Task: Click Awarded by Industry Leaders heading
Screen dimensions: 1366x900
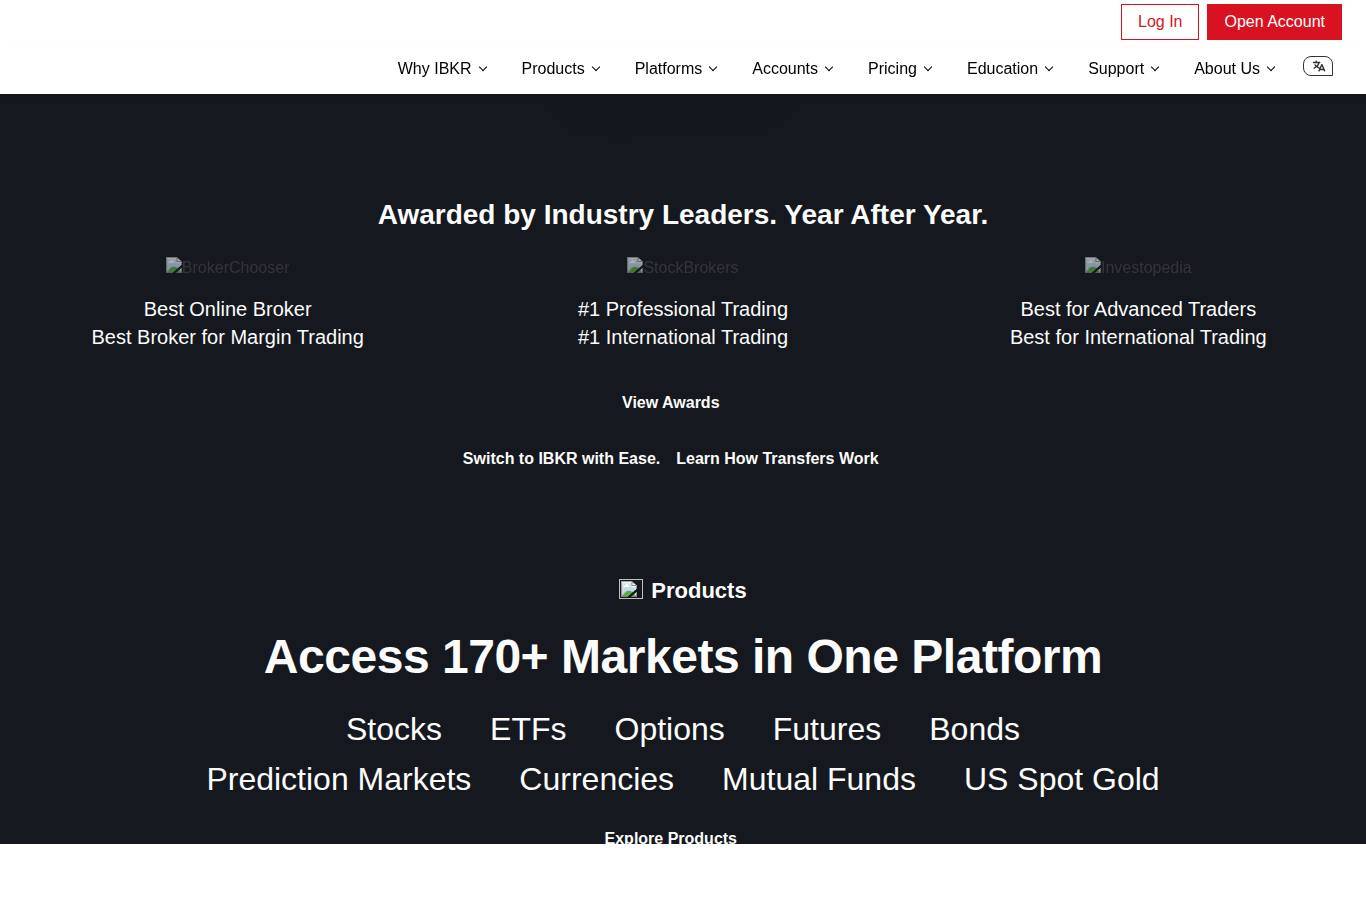Action: (x=683, y=214)
